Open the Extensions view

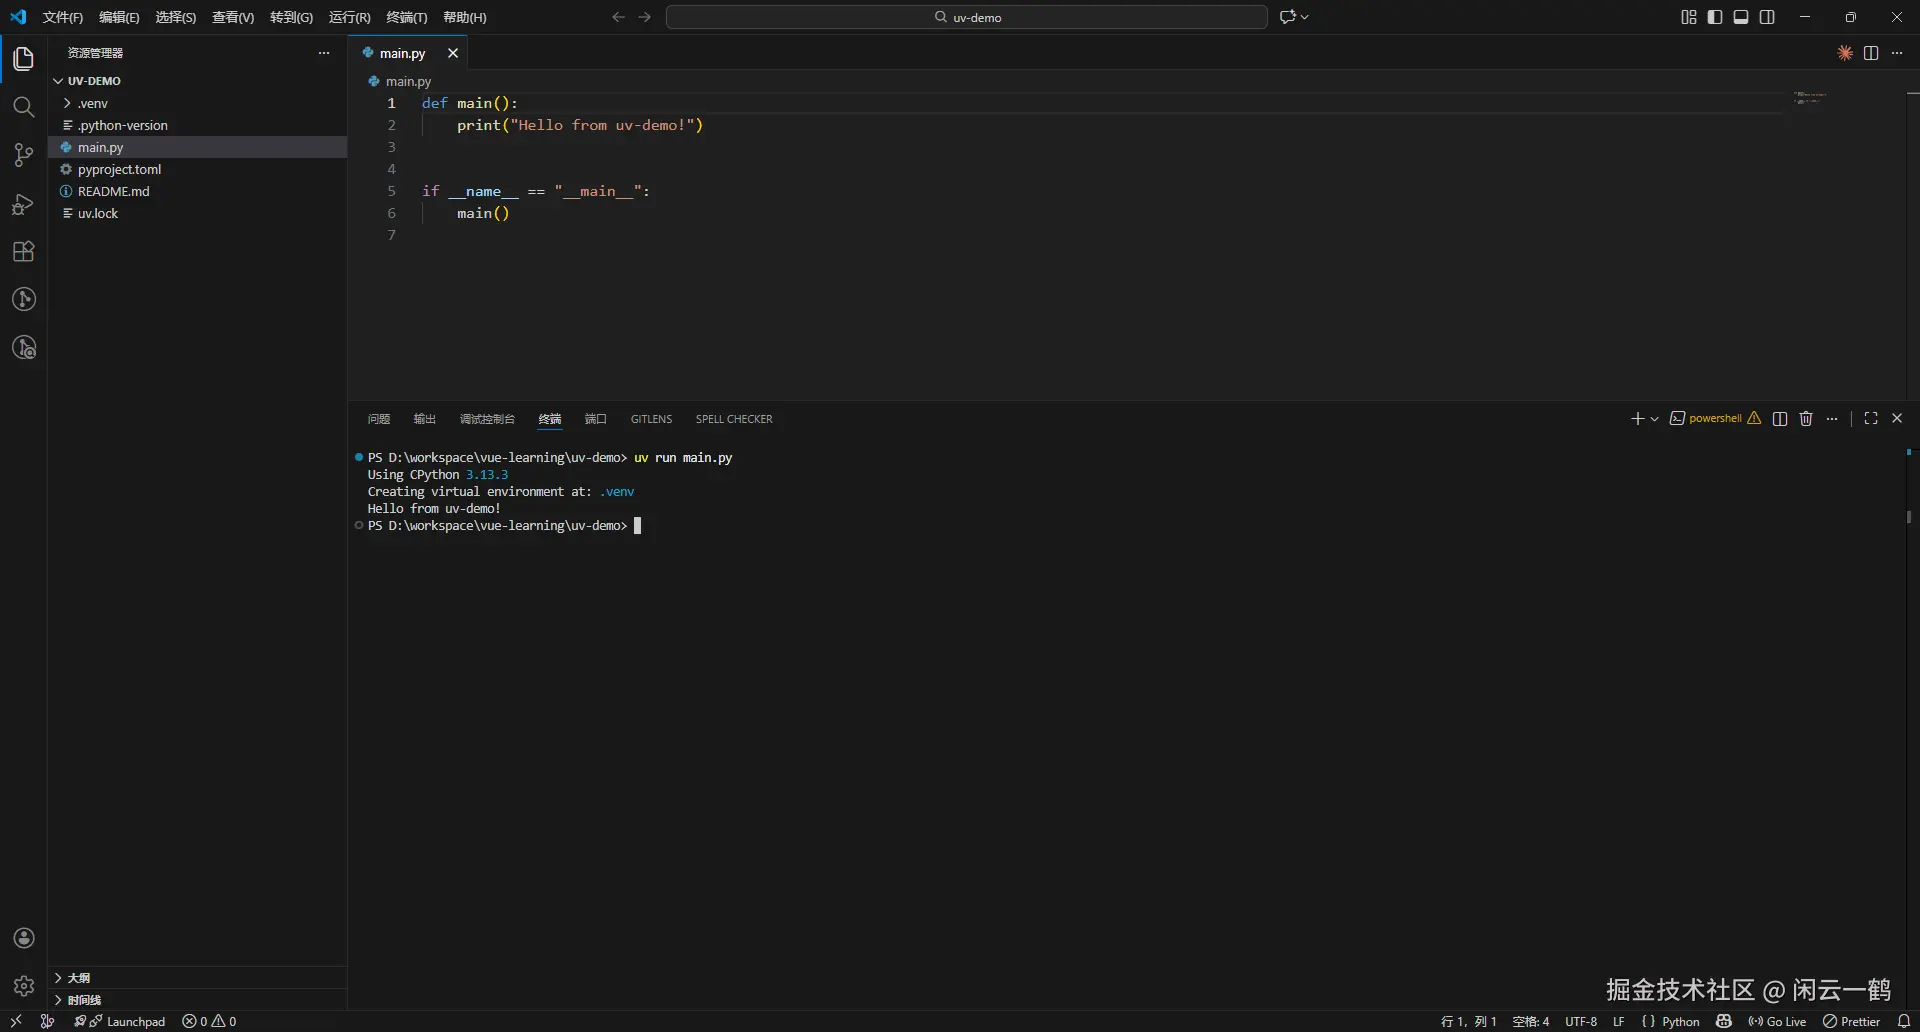coord(24,252)
